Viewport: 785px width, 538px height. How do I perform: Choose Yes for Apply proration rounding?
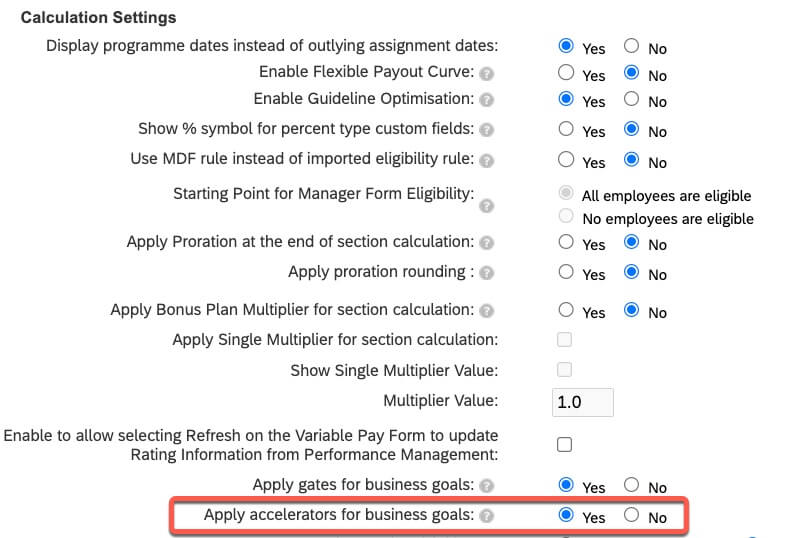pos(566,272)
